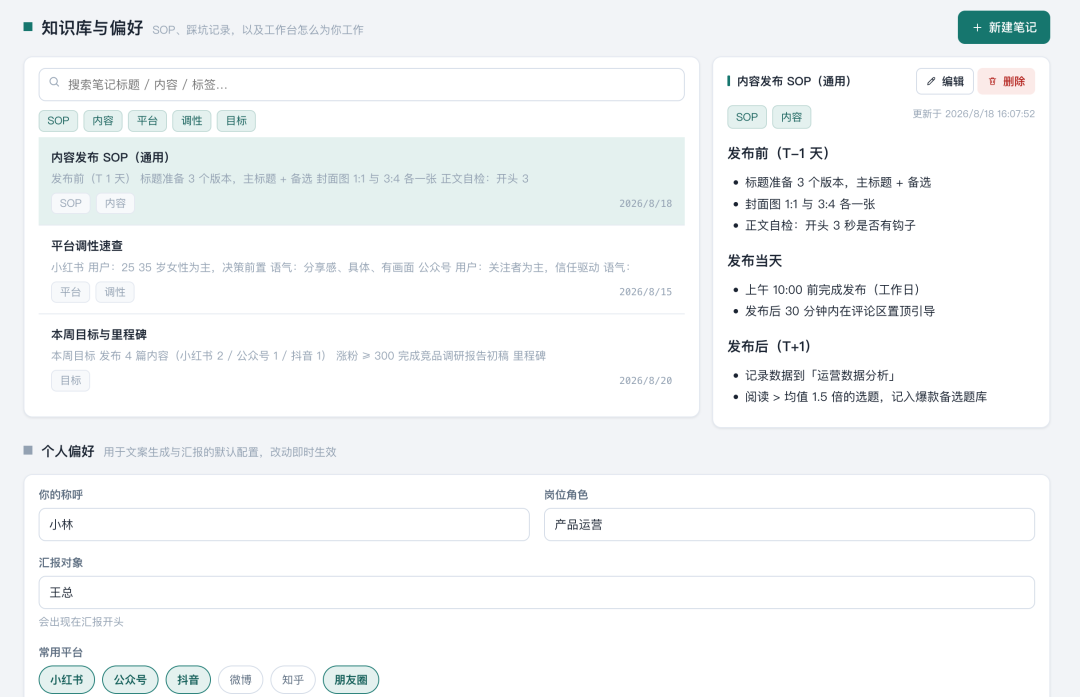
Task: Click bullet 标题准备 3 个版本
Action: [838, 183]
